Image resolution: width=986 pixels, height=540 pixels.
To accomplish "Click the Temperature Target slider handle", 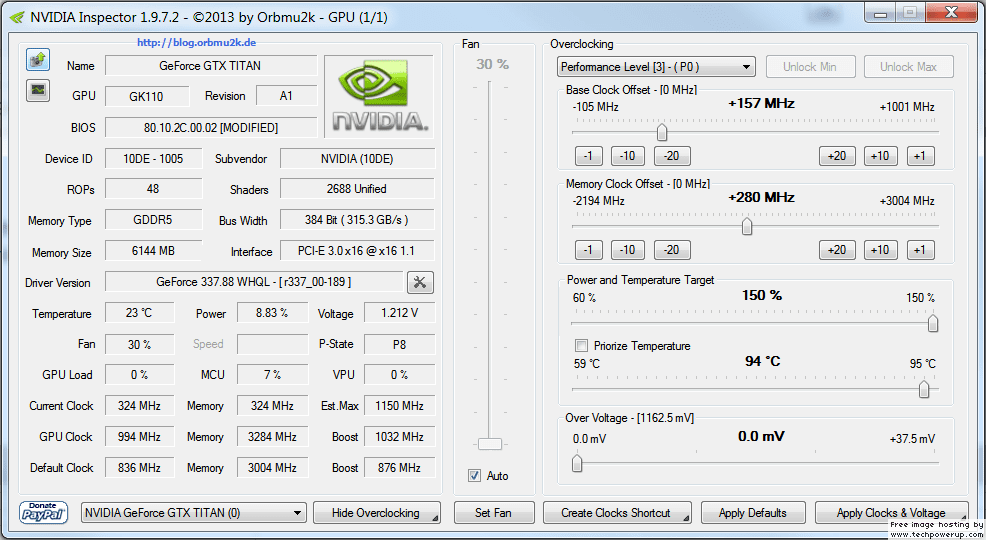I will tap(924, 389).
